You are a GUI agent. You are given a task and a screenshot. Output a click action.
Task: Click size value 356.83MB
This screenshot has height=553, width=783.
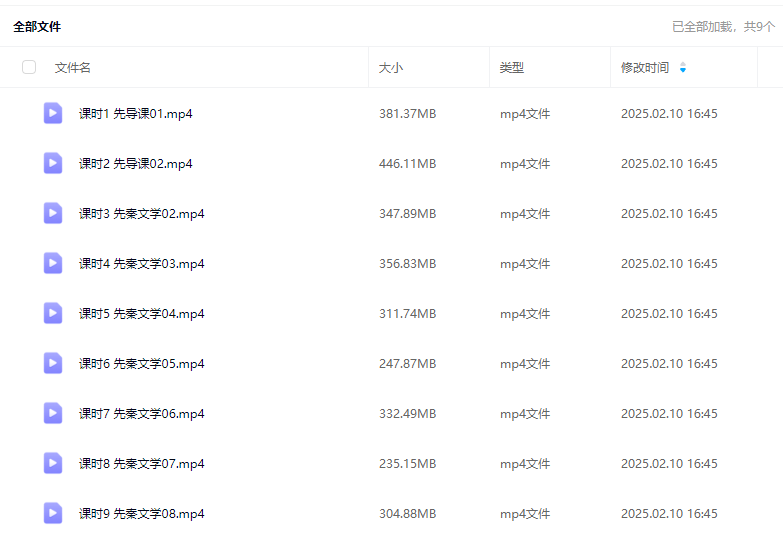click(407, 264)
